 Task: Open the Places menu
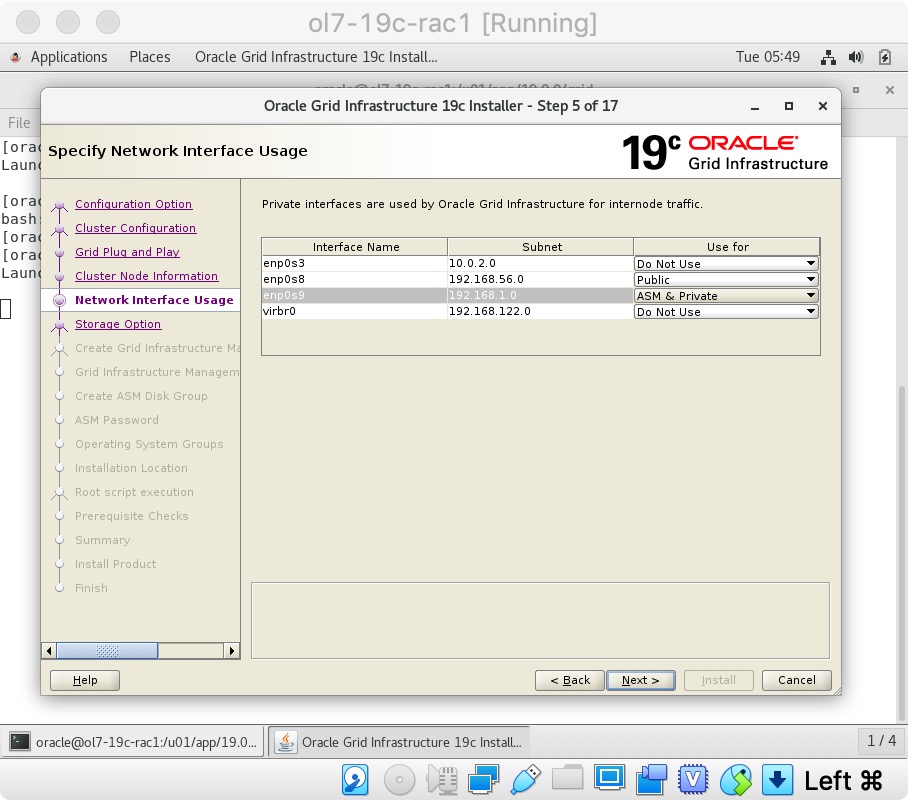point(149,57)
